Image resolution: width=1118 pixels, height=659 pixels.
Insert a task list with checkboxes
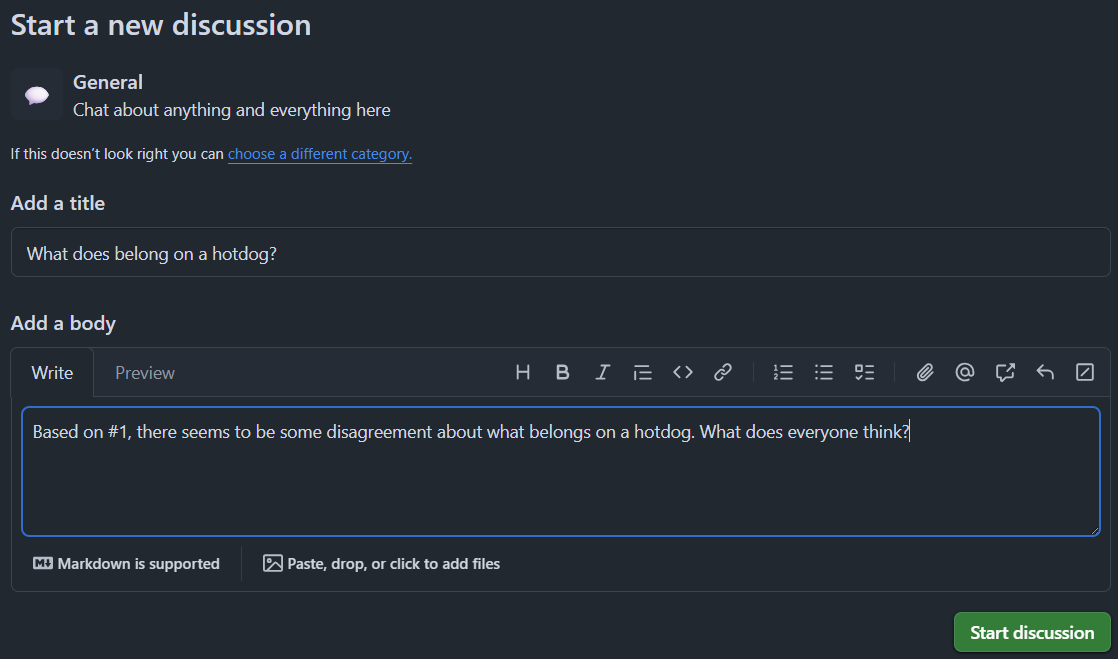click(x=864, y=372)
